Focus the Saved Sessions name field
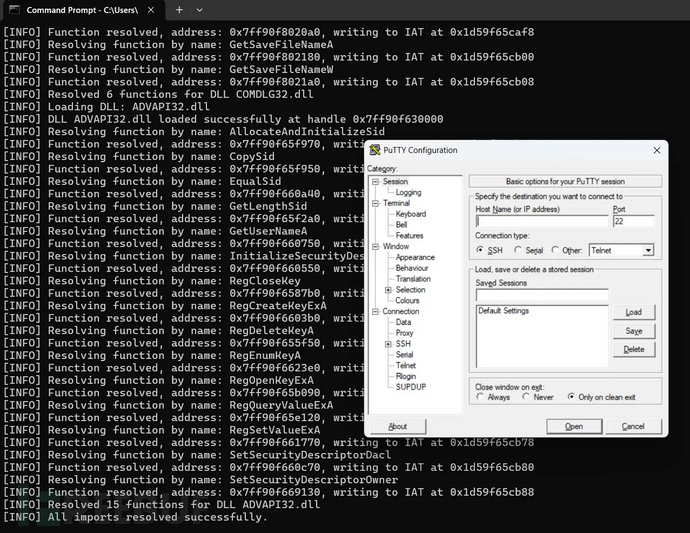This screenshot has width=690, height=533. (x=542, y=294)
